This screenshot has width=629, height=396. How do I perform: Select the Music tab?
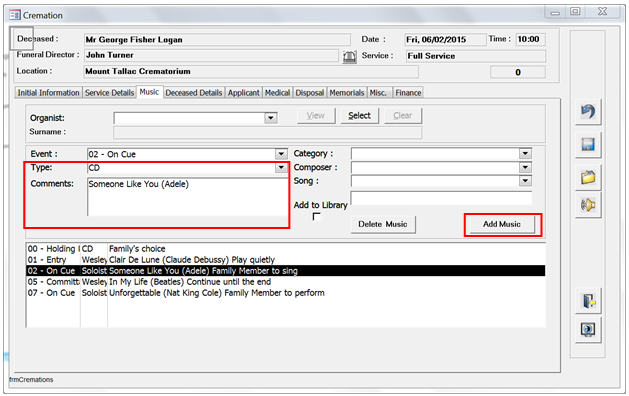(x=149, y=92)
